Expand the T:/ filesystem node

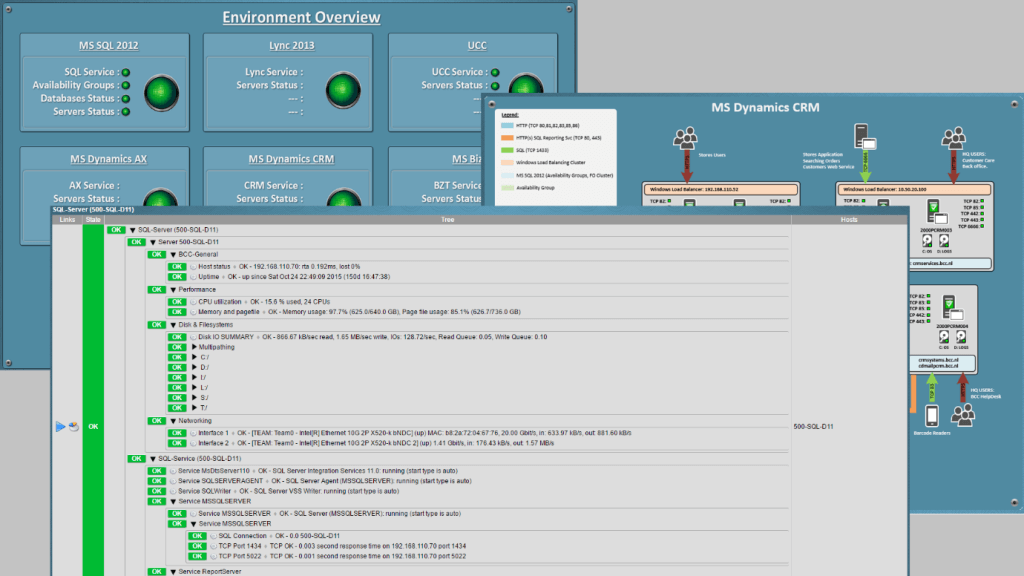194,408
